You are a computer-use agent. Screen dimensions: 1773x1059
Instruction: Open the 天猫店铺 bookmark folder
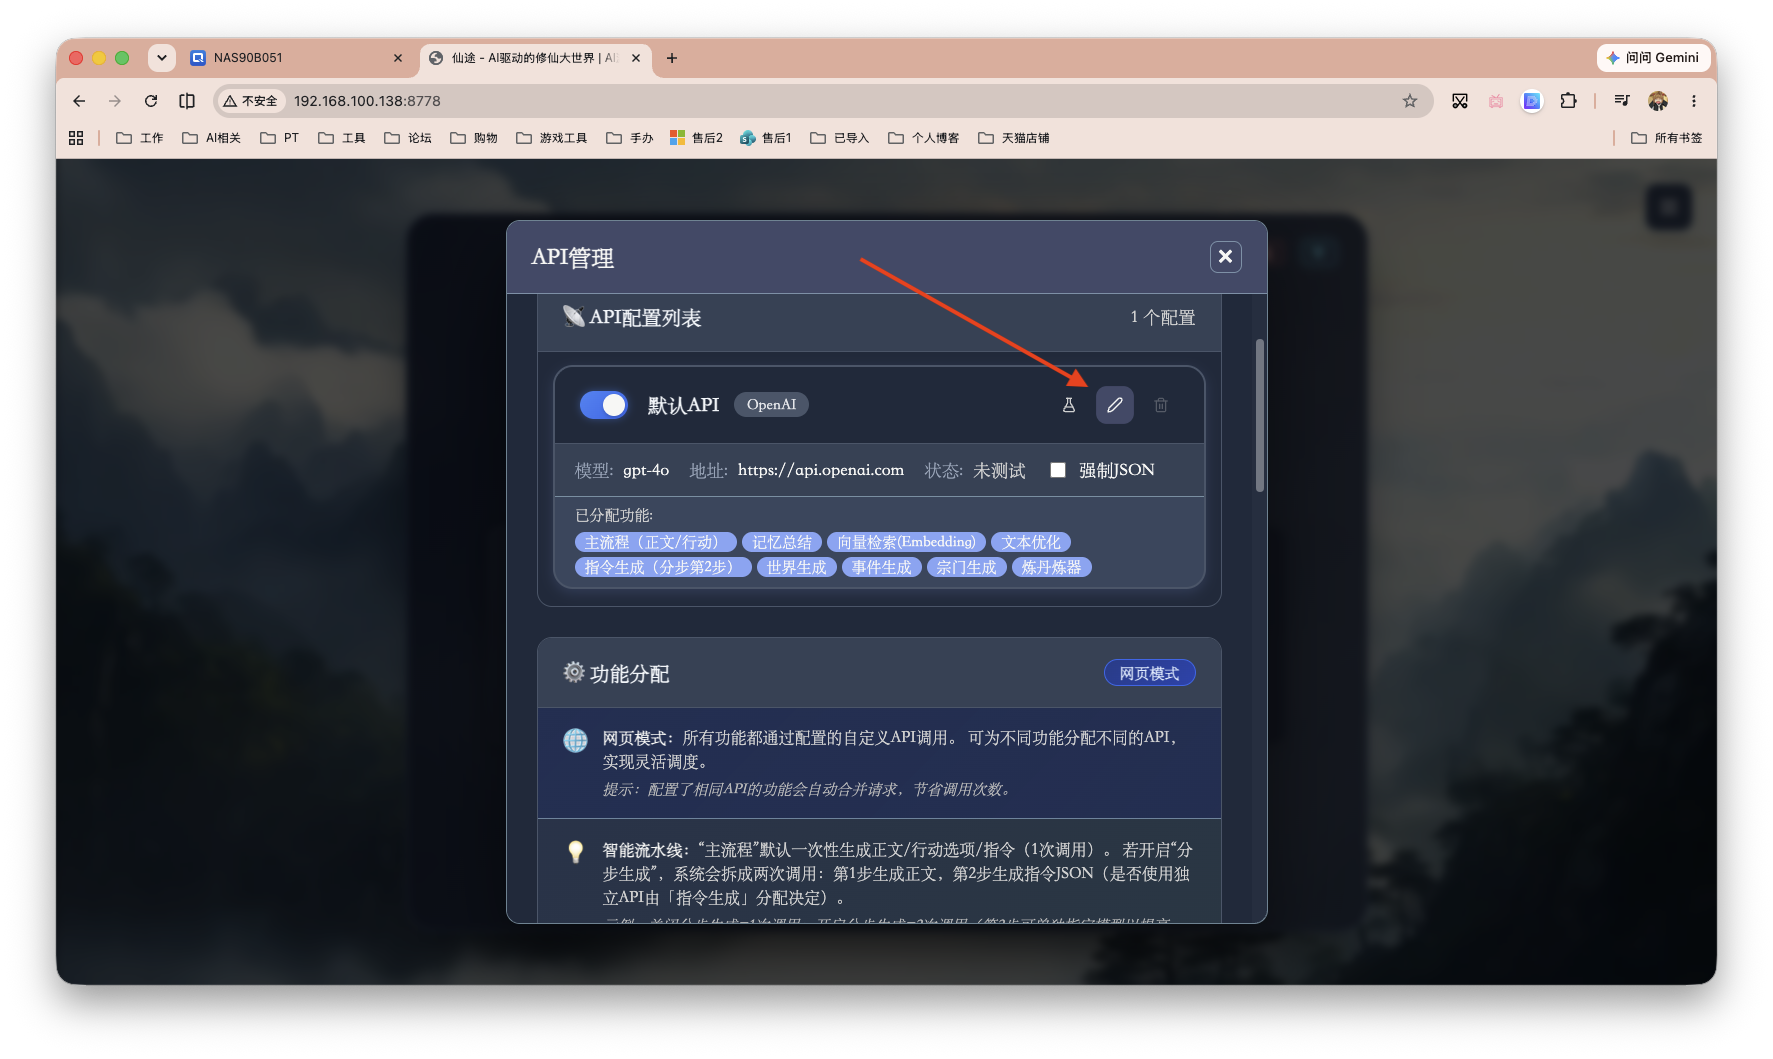(x=1014, y=138)
